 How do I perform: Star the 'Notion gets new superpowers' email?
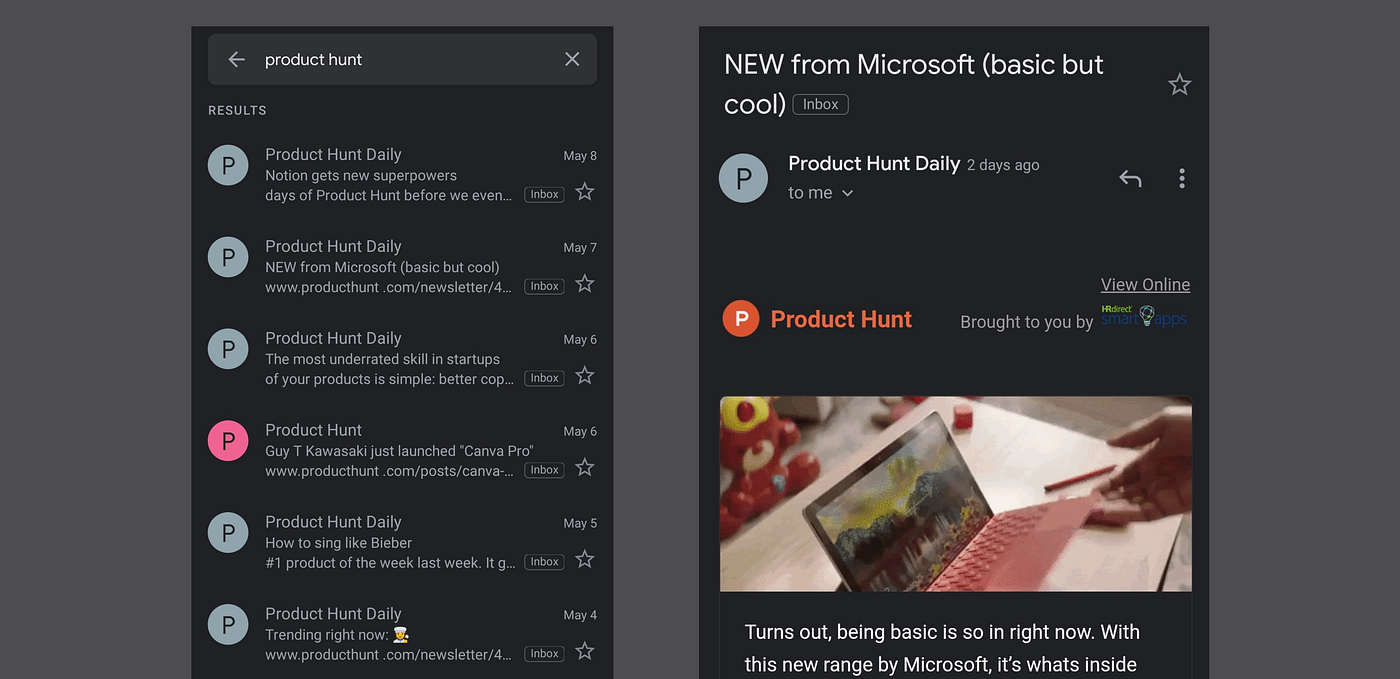click(x=585, y=192)
